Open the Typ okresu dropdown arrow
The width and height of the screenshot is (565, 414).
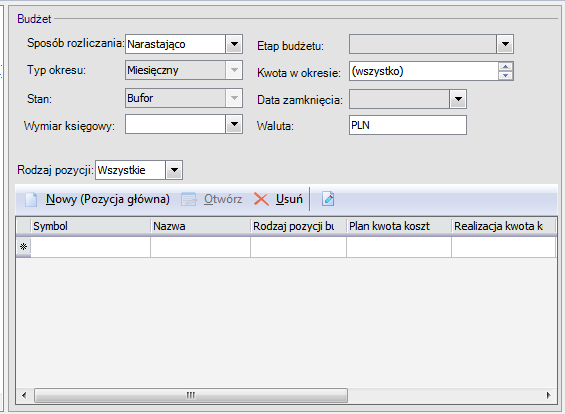click(234, 70)
